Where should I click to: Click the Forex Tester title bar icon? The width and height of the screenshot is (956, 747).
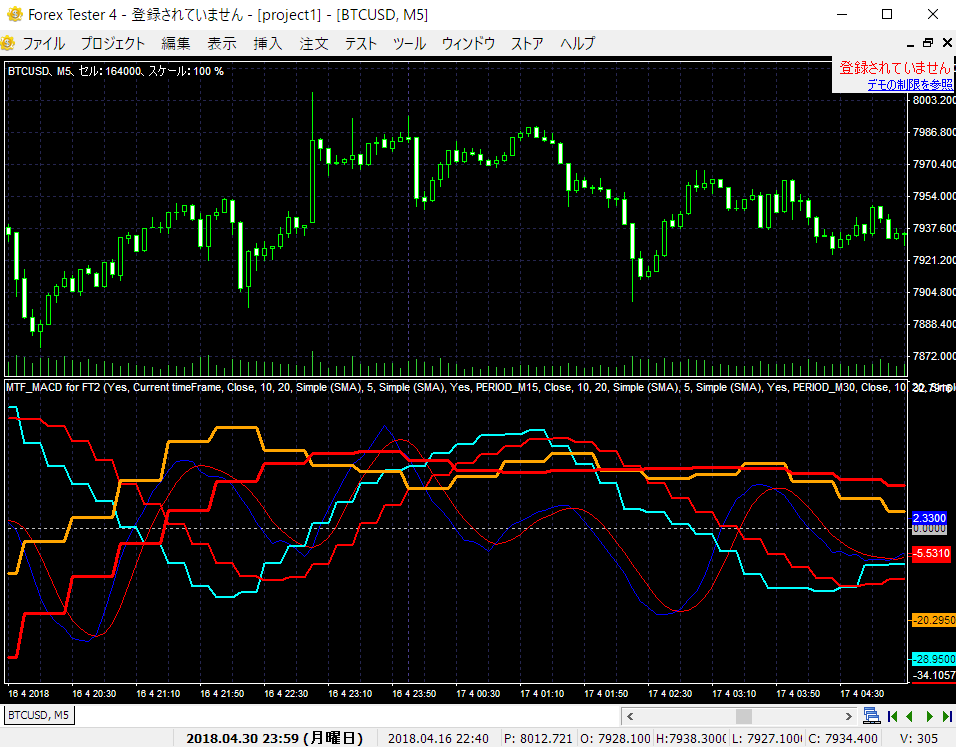point(15,14)
